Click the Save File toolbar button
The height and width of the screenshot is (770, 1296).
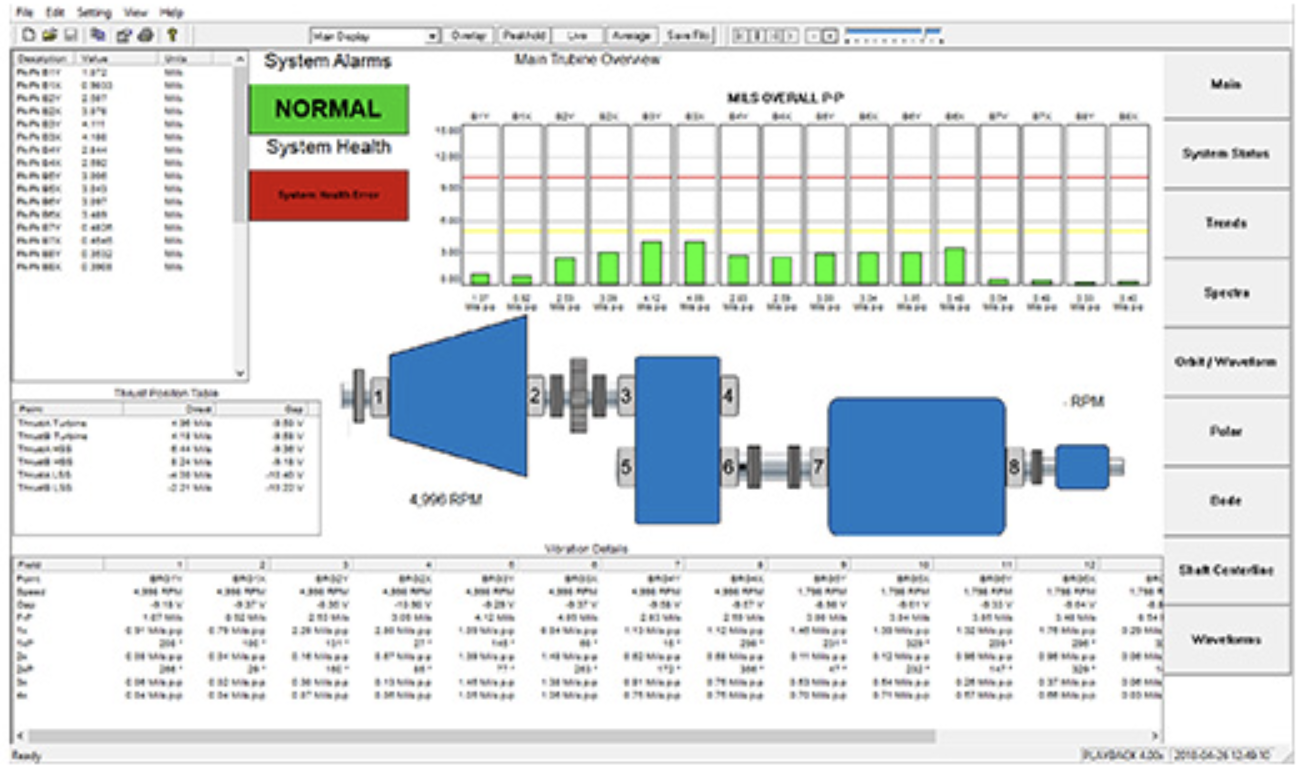(x=688, y=35)
